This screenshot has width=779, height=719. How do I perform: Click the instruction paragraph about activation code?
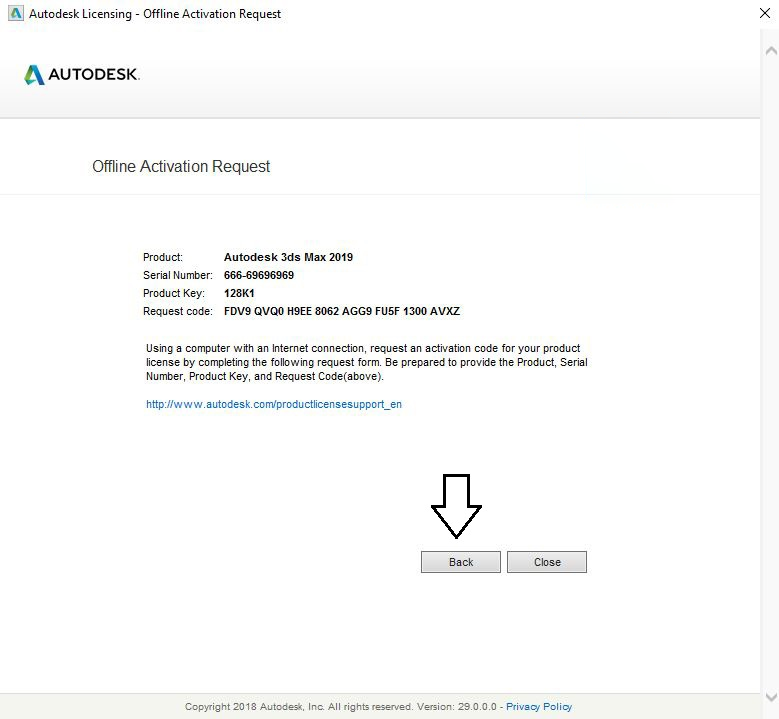[x=367, y=362]
